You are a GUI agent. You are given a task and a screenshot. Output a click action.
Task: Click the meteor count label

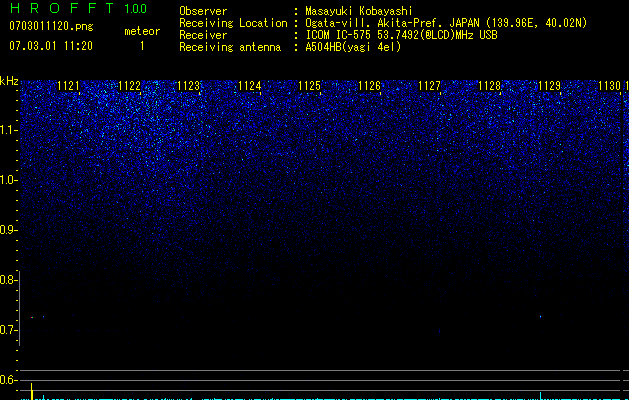(142, 31)
